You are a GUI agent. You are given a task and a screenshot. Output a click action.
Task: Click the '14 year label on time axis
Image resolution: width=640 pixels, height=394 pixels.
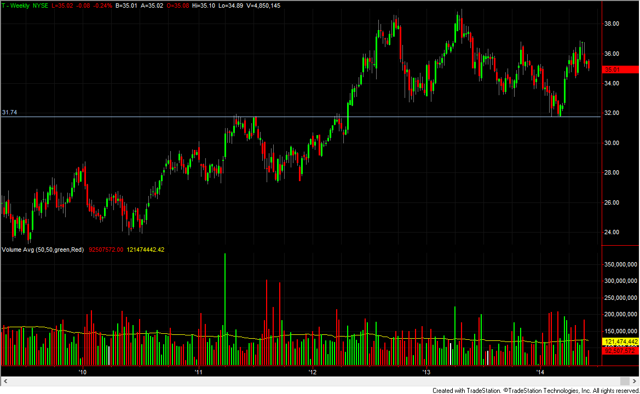540,372
